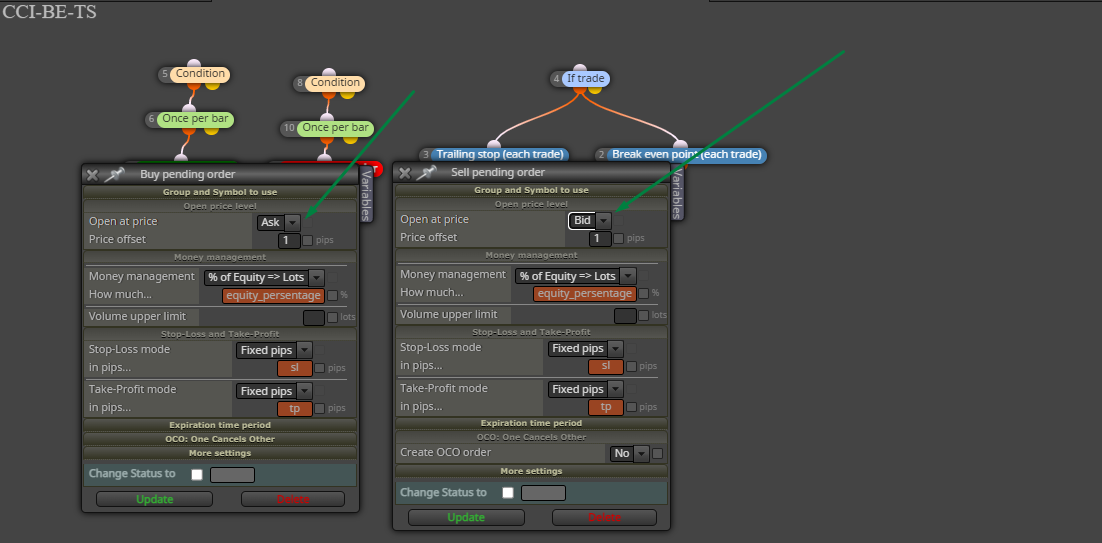The height and width of the screenshot is (543, 1102).
Task: Open Create OCO order No dropdown
Action: coord(629,454)
